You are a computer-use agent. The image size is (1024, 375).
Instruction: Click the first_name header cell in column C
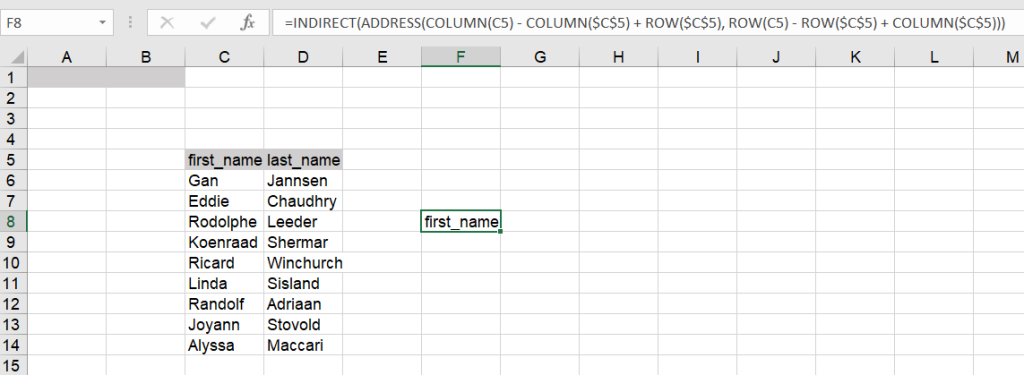pos(224,159)
